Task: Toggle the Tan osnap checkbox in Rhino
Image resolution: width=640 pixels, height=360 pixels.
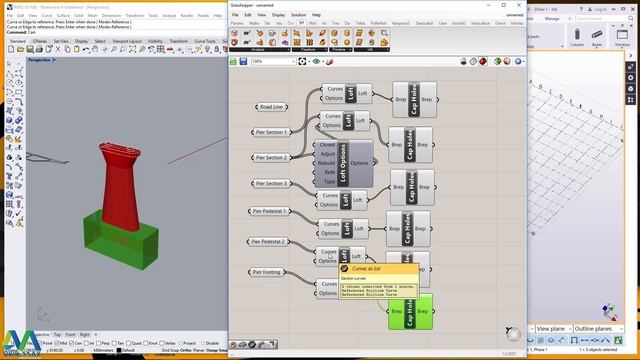Action: [x=114, y=343]
